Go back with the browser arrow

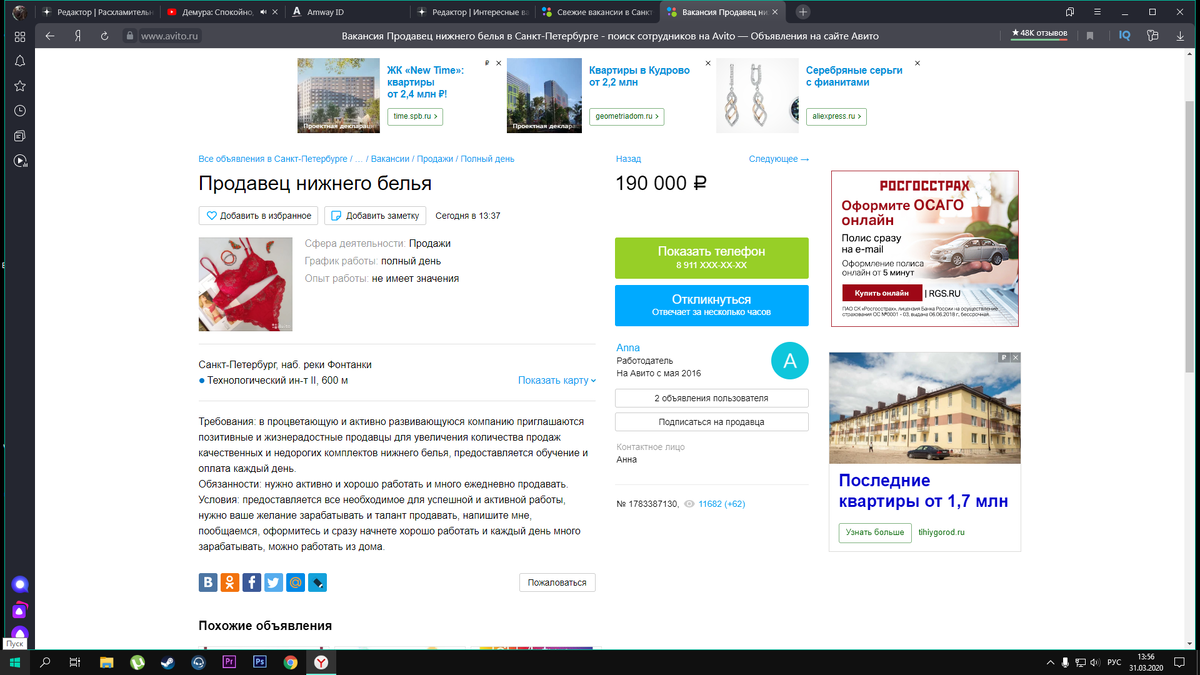[x=50, y=35]
